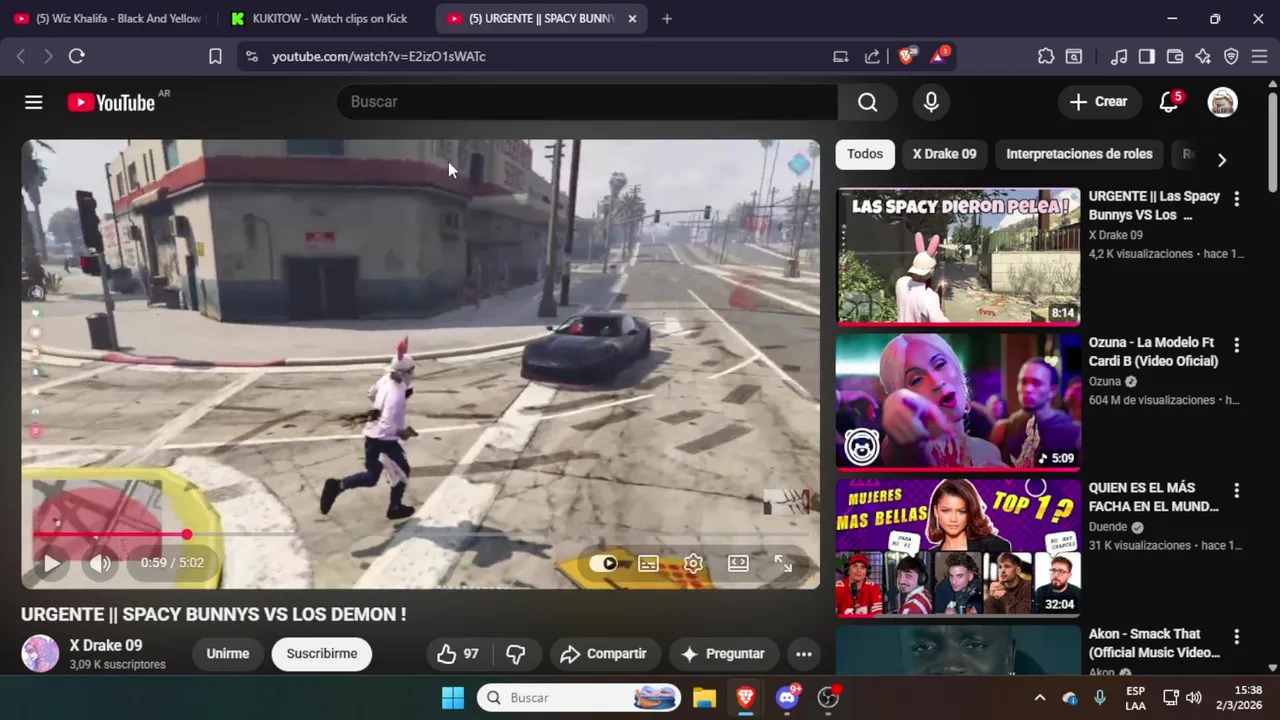The image size is (1280, 720).
Task: Select the Todos filter chip
Action: [865, 154]
